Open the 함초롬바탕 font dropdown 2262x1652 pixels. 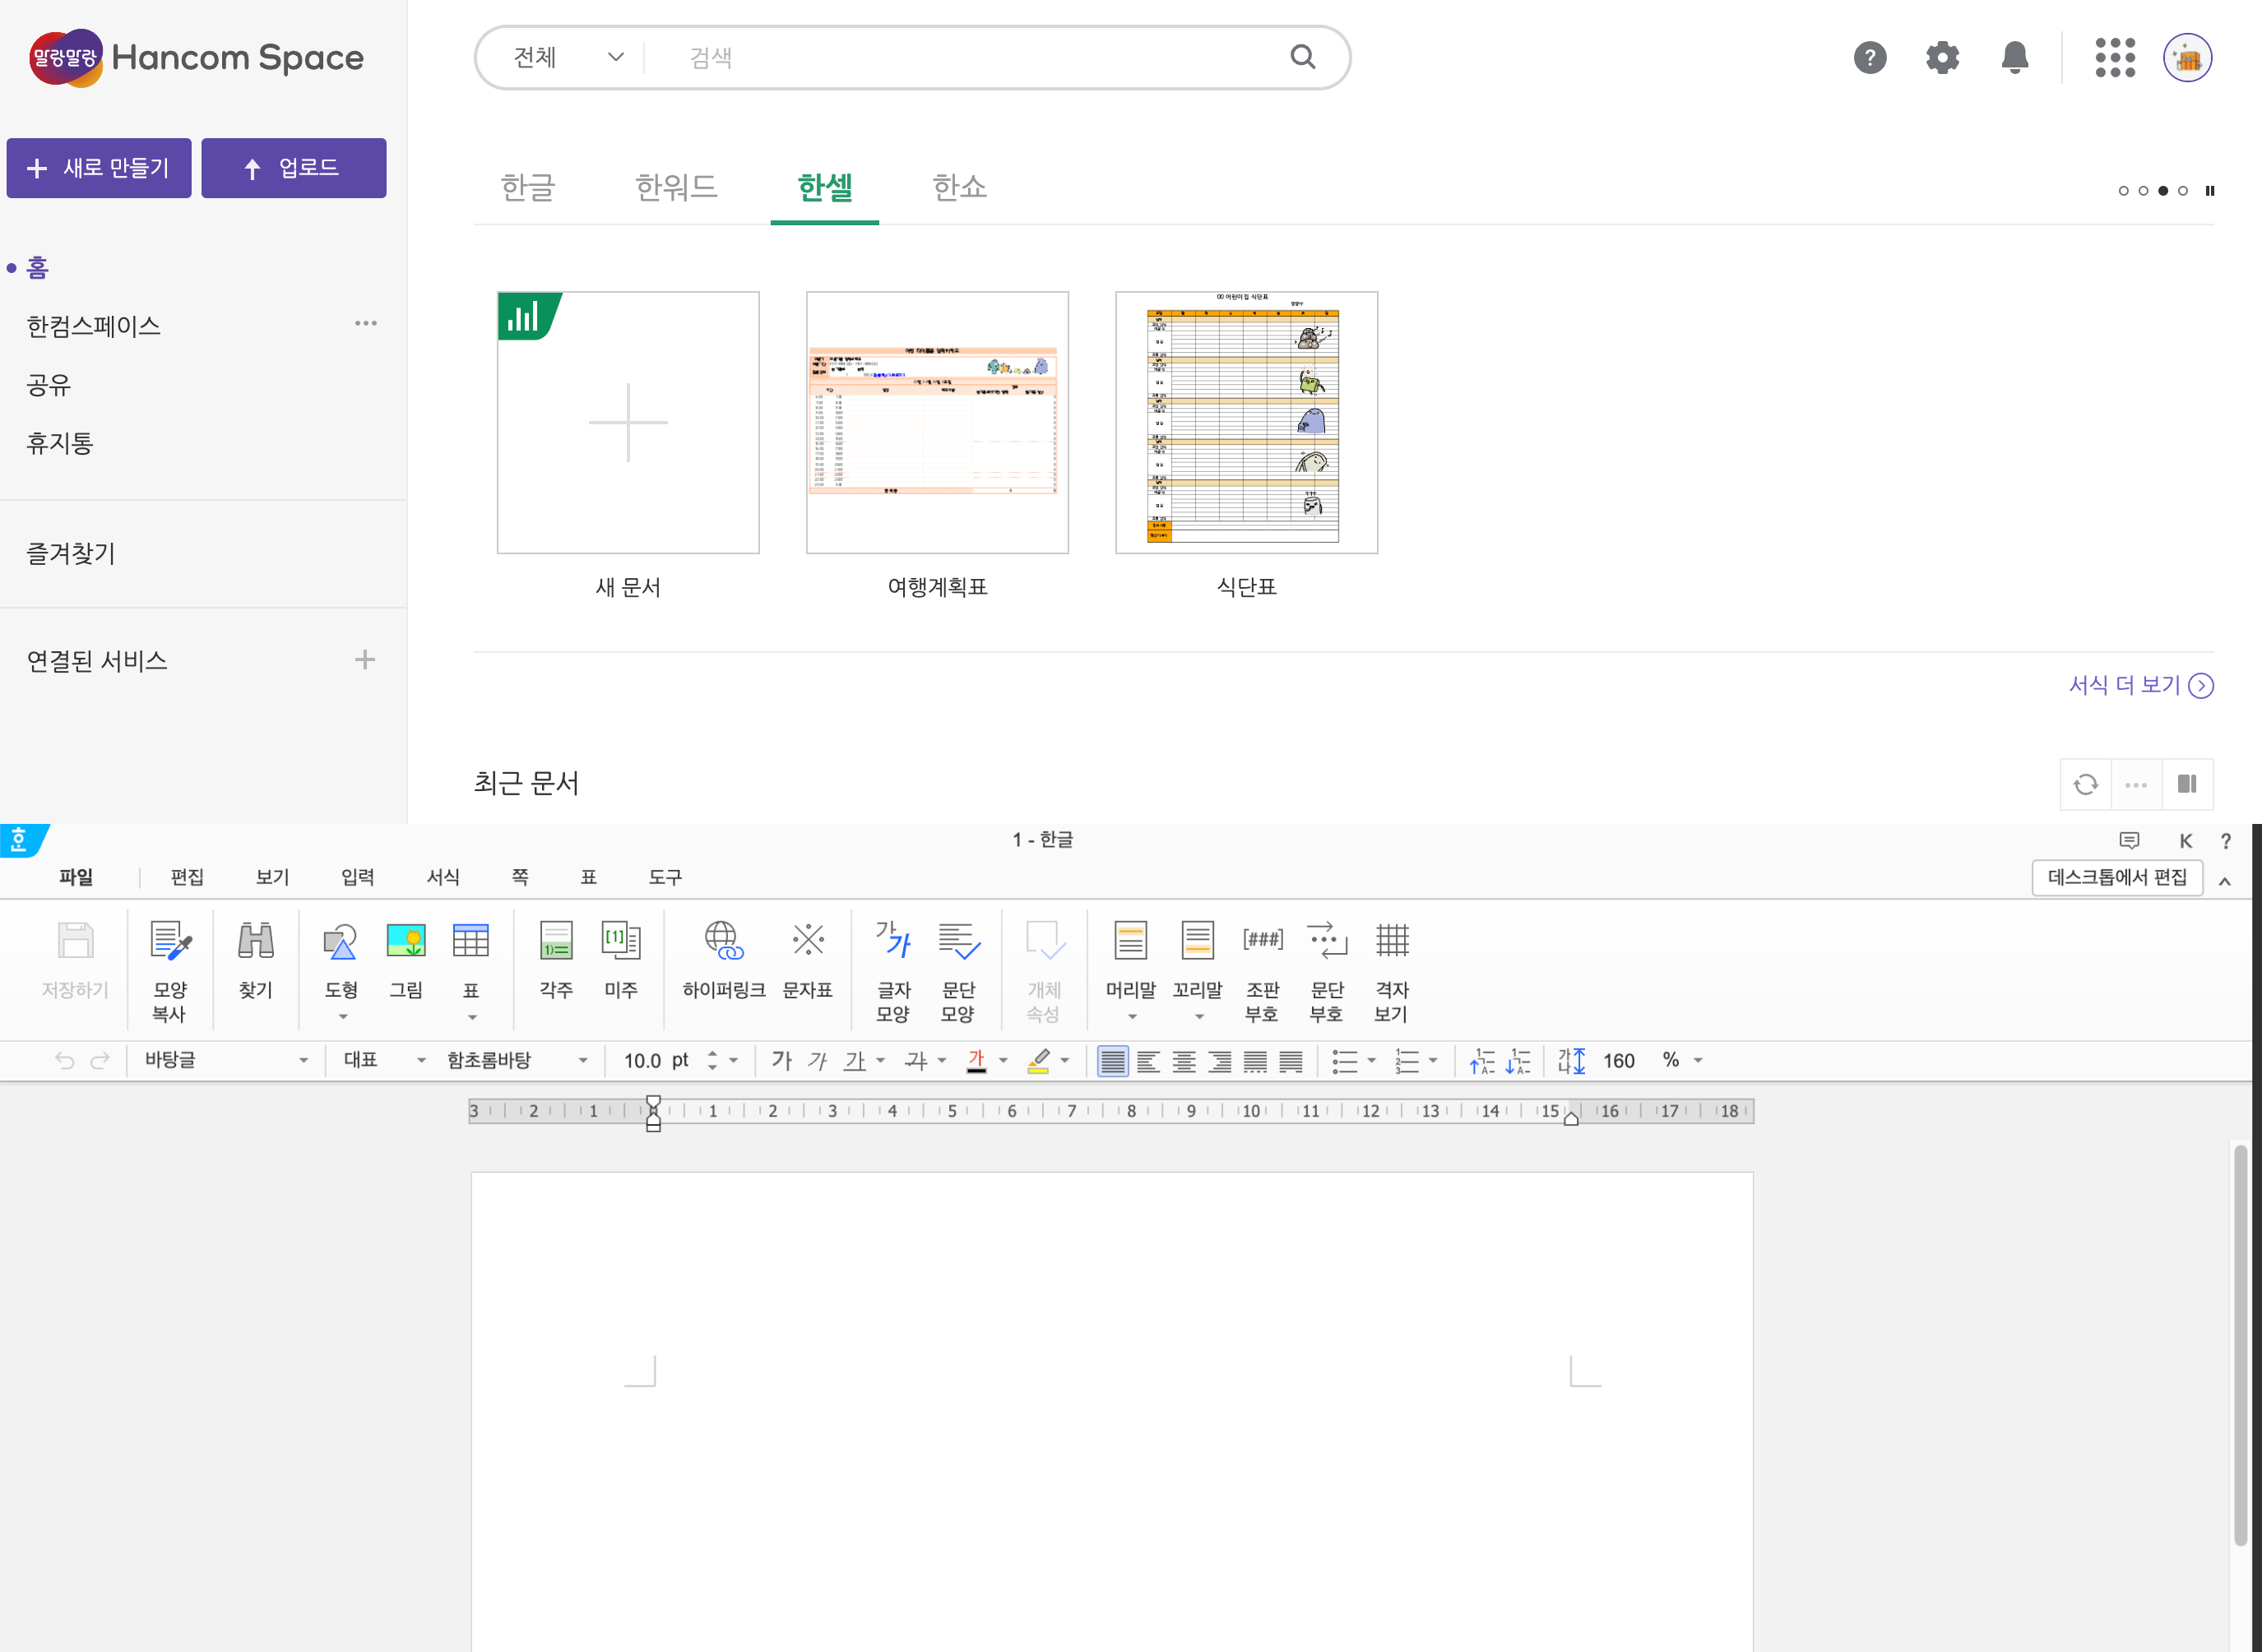[583, 1061]
